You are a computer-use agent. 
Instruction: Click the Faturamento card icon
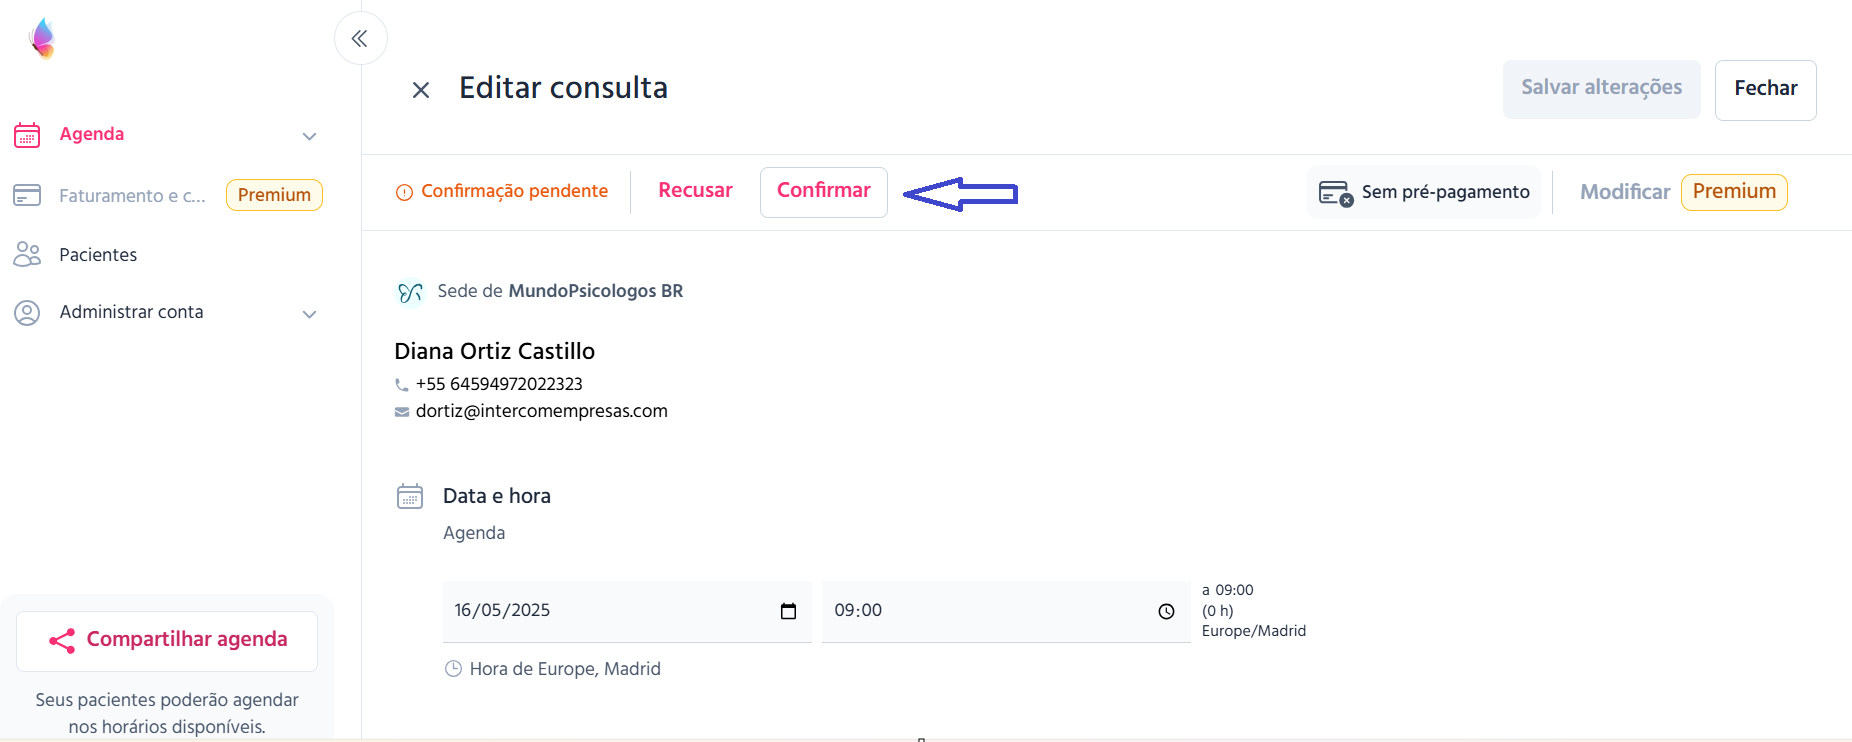pos(27,195)
